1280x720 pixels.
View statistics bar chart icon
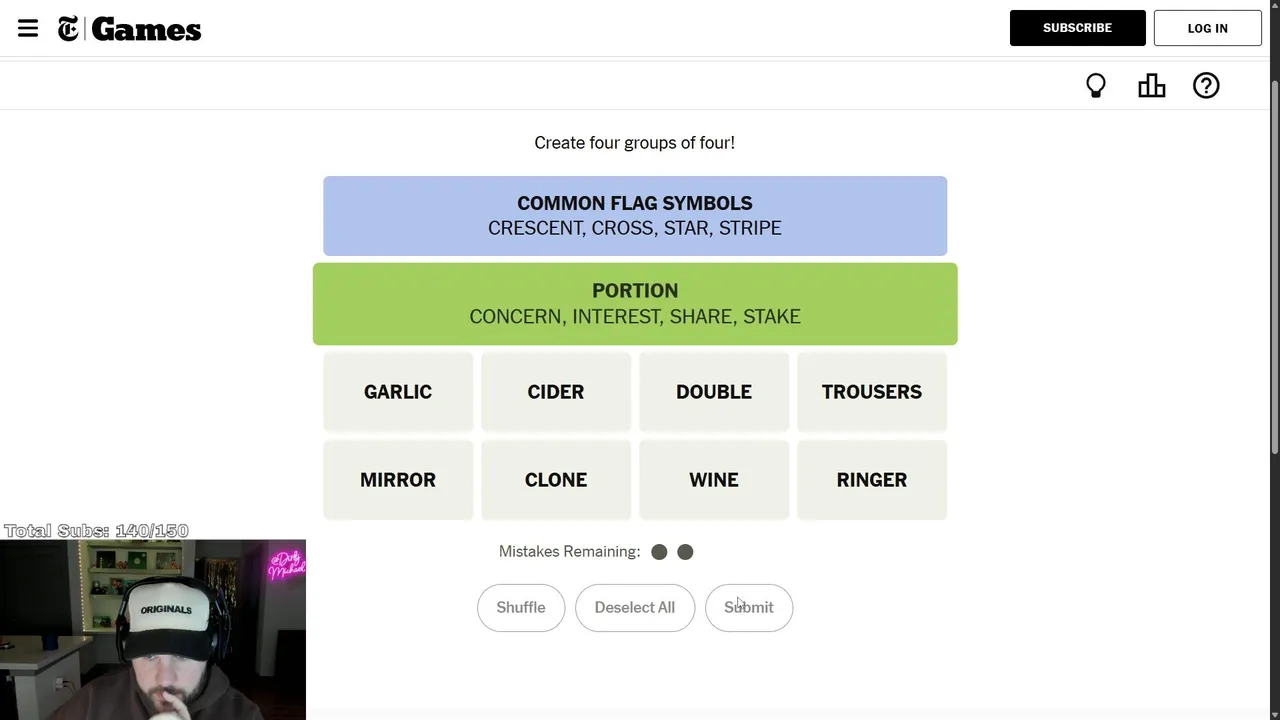(1151, 86)
